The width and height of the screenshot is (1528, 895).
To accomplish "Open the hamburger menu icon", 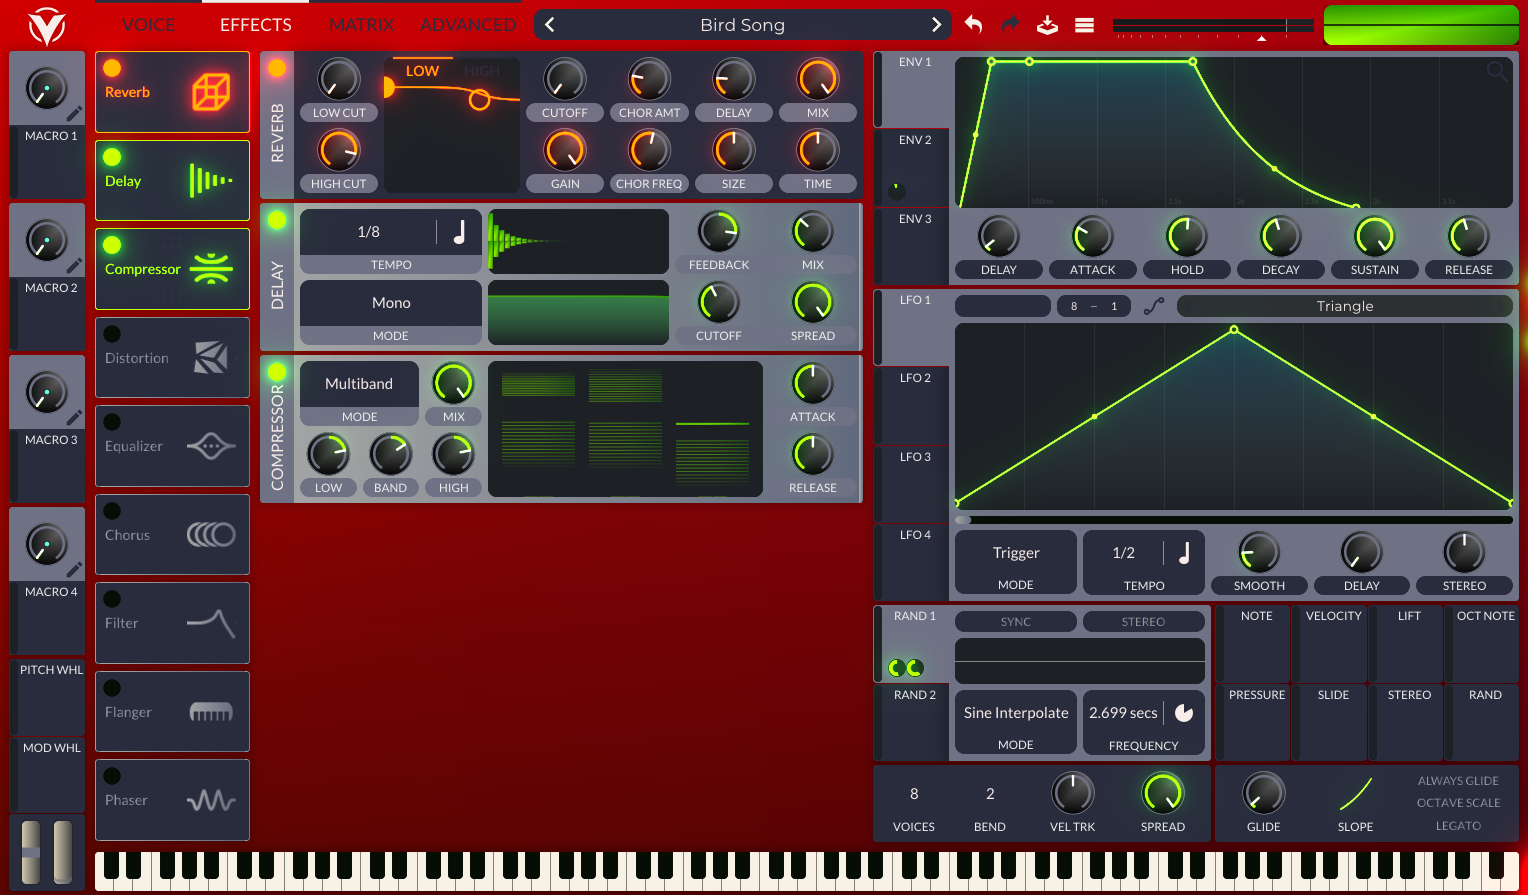I will point(1084,25).
